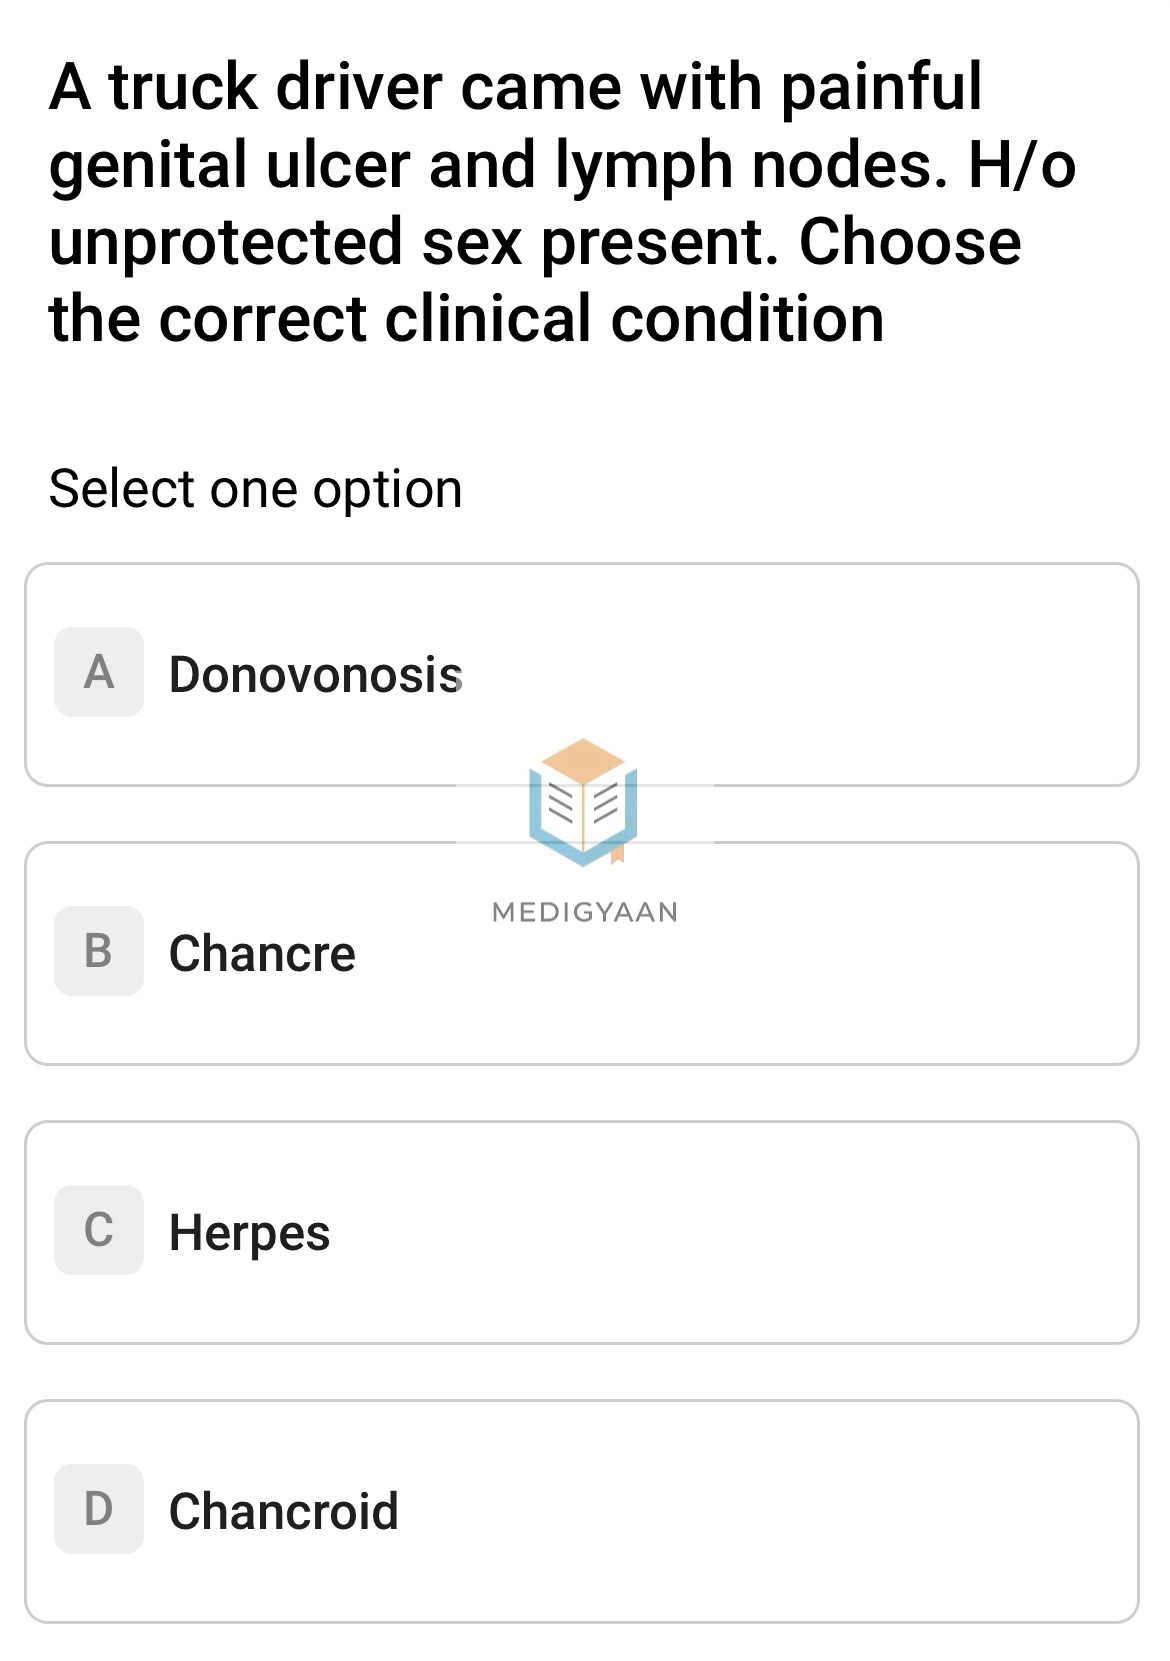Select Donovonosis as the answer
This screenshot has width=1170, height=1661.
point(315,675)
